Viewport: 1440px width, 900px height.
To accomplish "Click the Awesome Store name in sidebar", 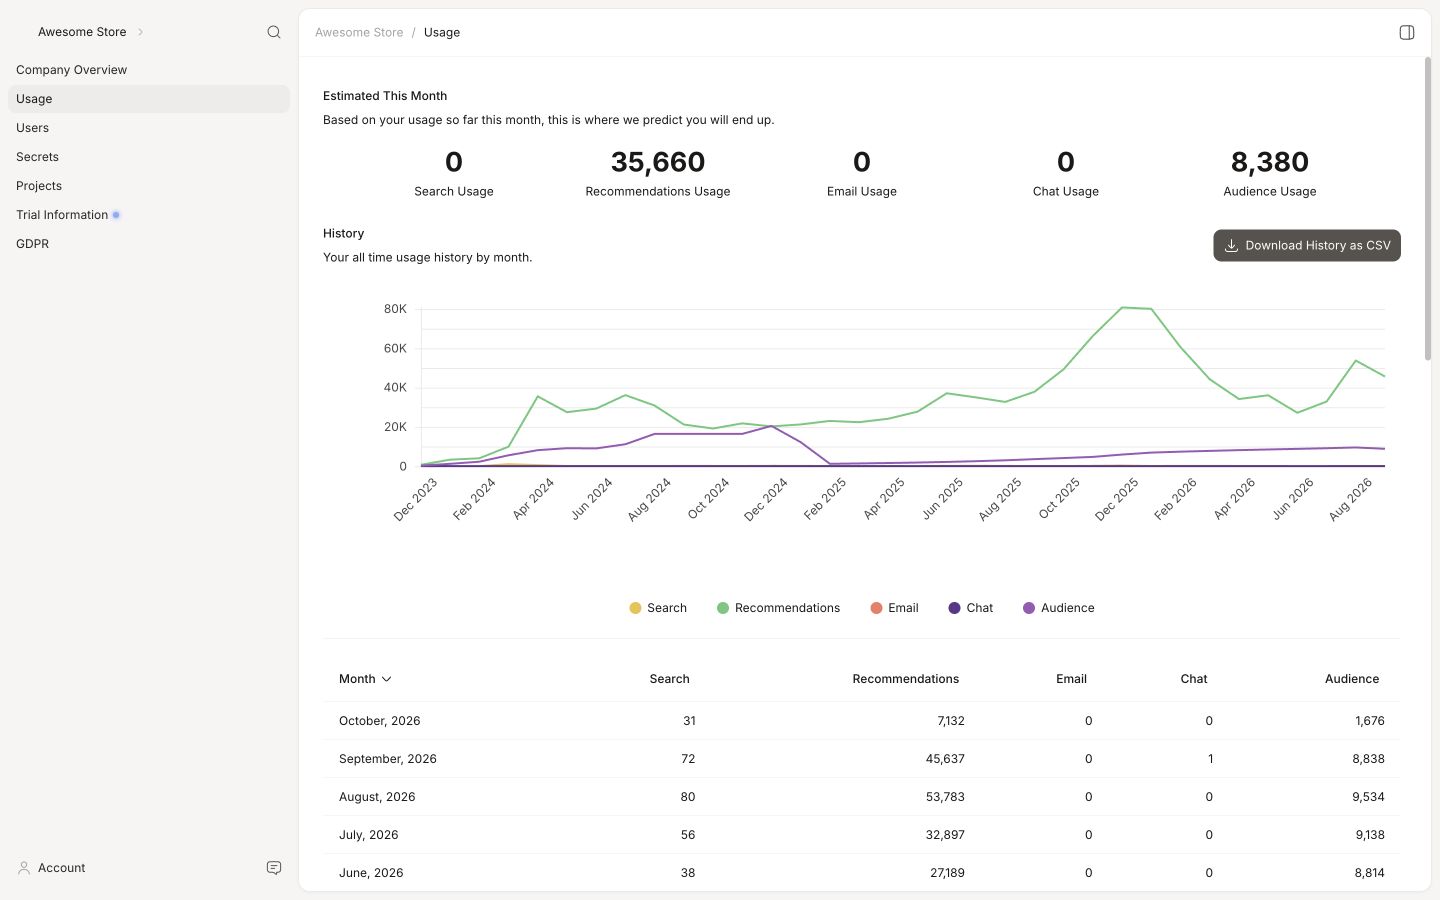I will pos(82,32).
